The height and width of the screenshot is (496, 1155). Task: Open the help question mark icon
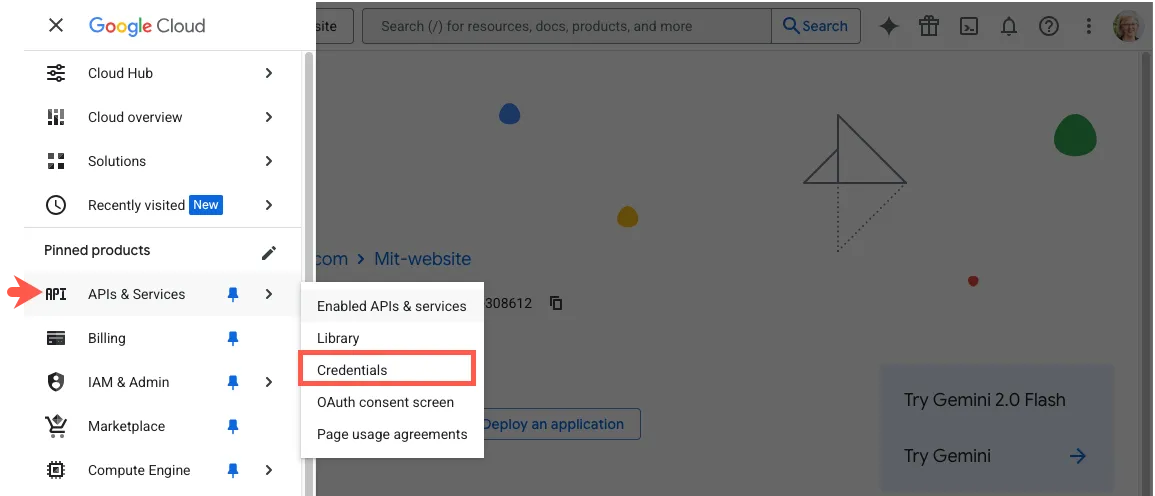coord(1048,27)
